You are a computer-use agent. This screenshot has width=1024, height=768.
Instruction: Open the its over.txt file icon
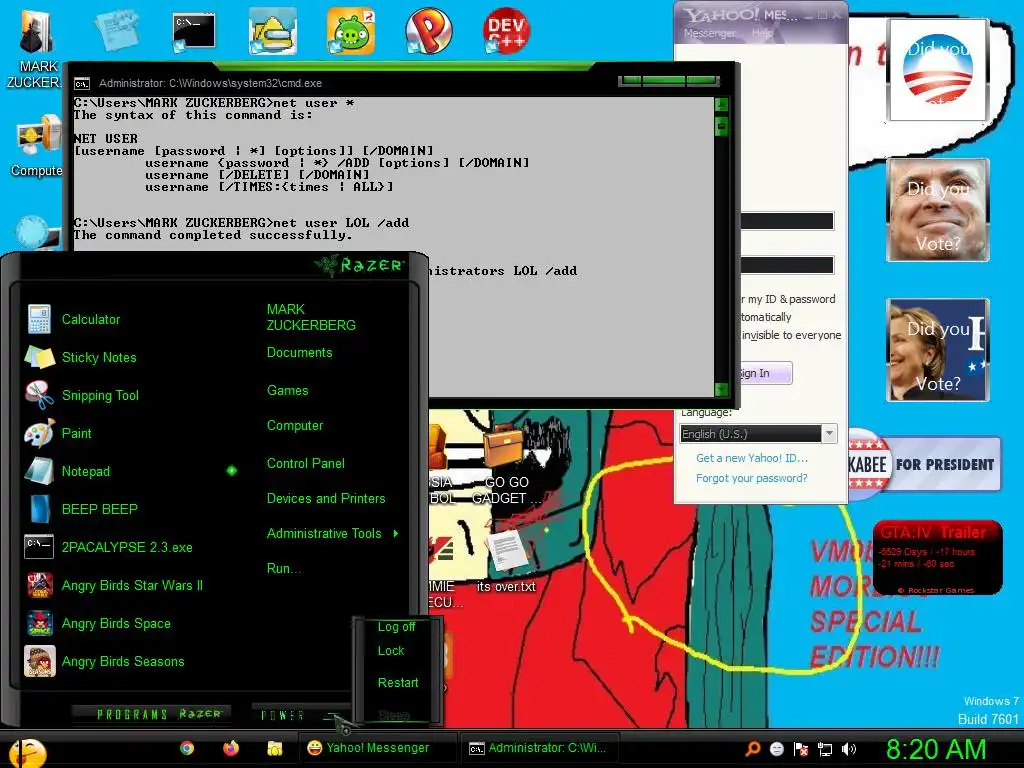[x=506, y=562]
